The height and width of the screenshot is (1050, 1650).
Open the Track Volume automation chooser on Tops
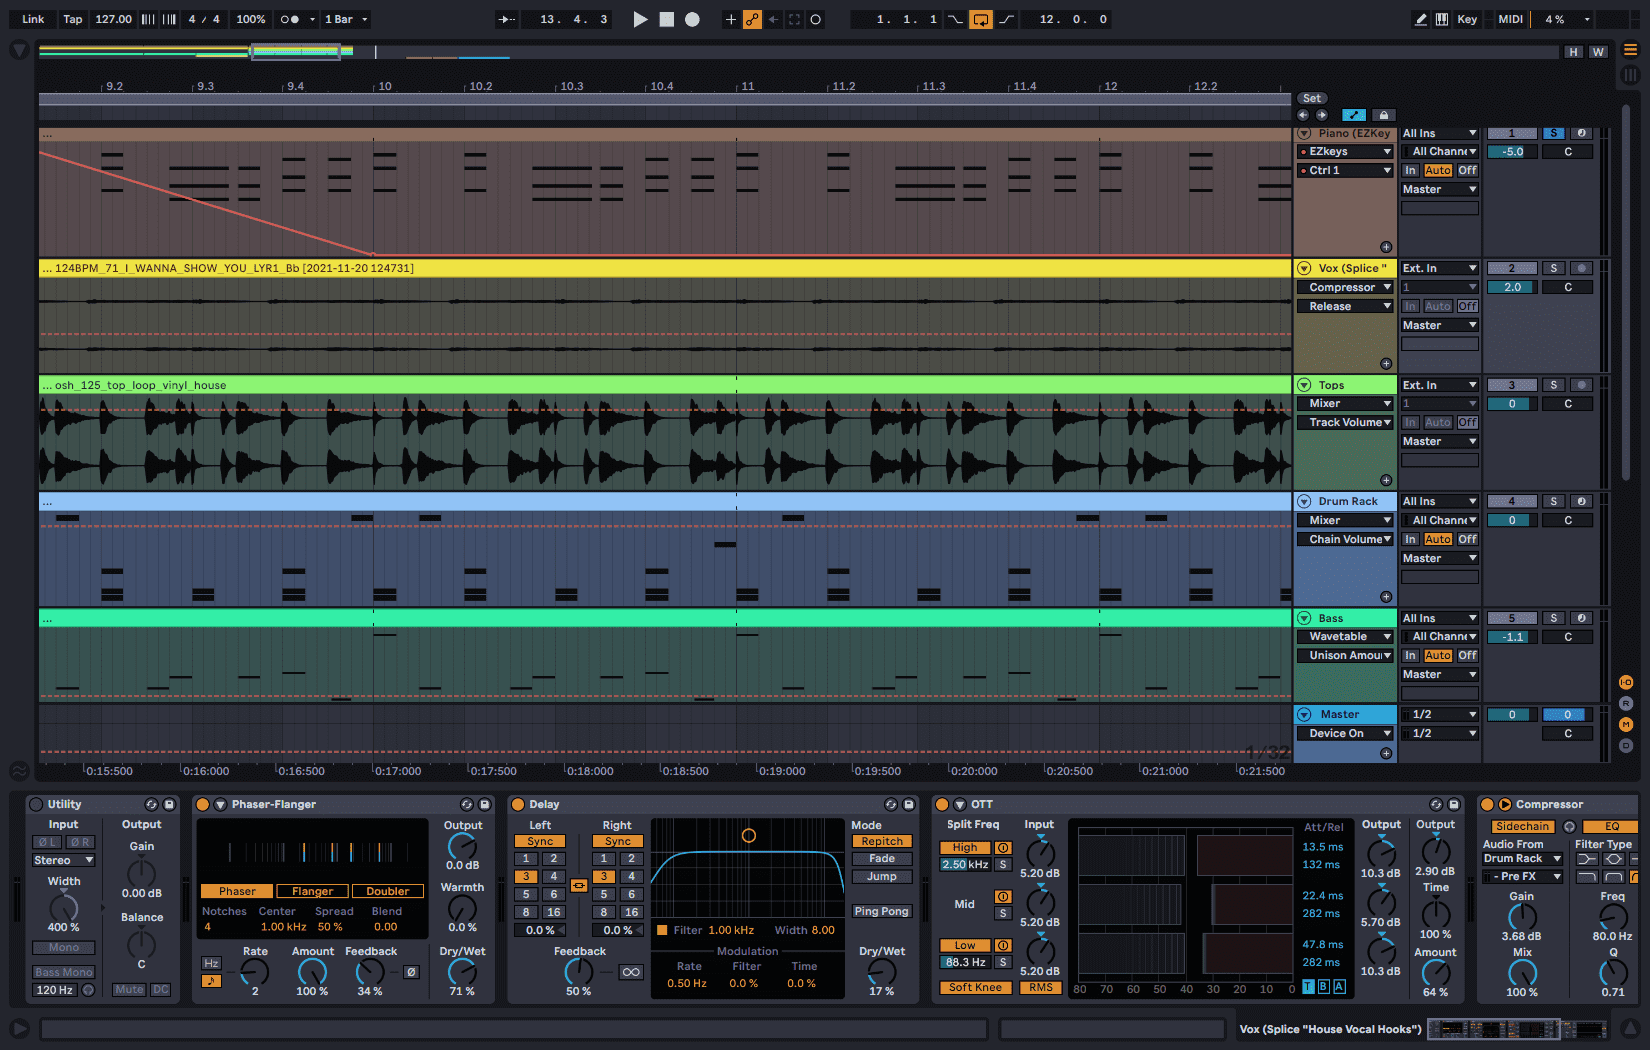[x=1345, y=422]
